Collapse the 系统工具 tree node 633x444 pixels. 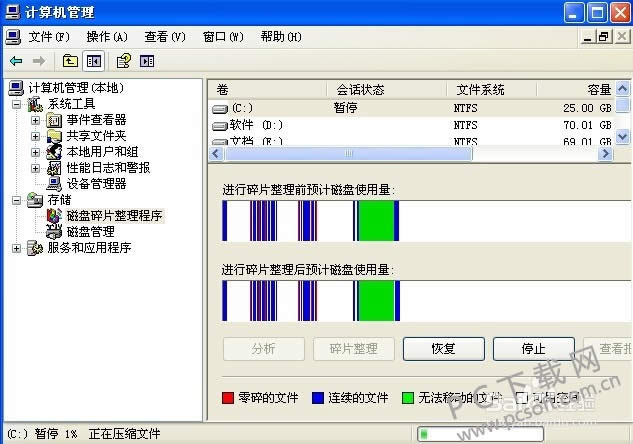point(16,104)
